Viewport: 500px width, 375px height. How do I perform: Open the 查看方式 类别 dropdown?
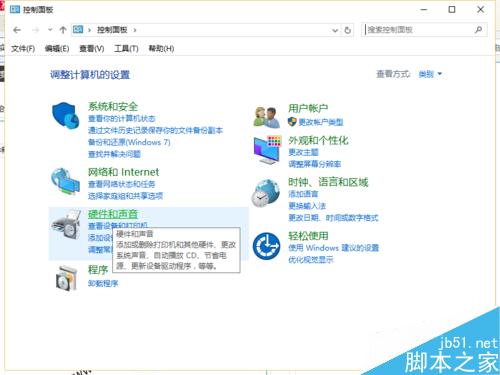pyautogui.click(x=430, y=74)
